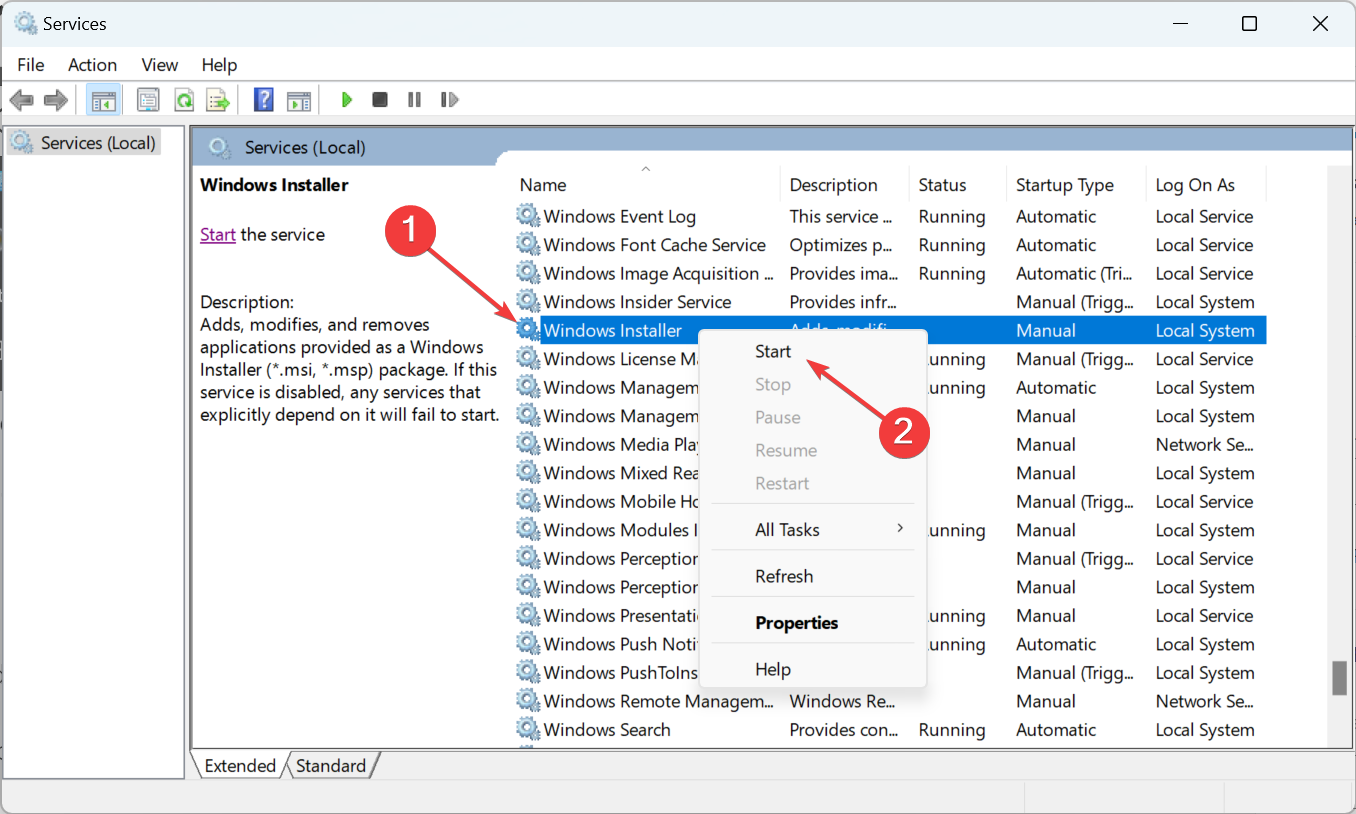Select Services (Local) in the console tree

[x=98, y=143]
